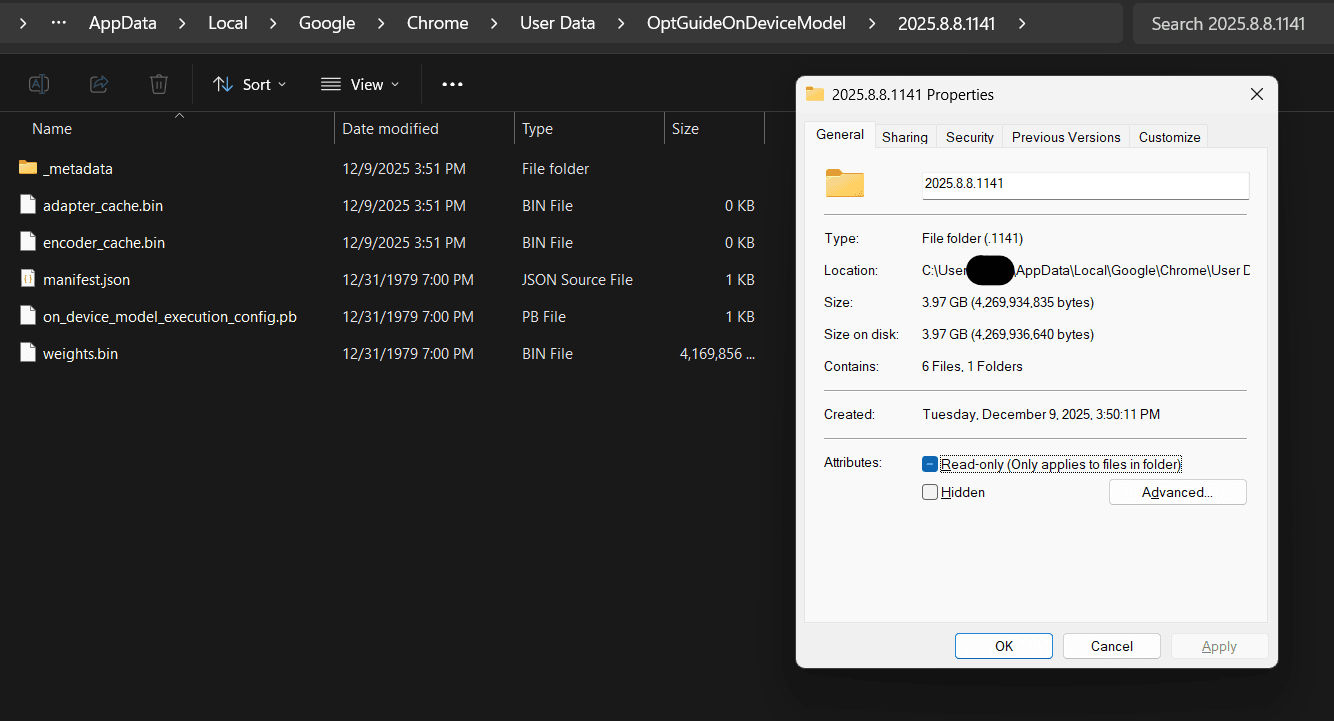This screenshot has height=721, width=1334.
Task: Expand chevron after Local breadcrumb
Action: (273, 23)
